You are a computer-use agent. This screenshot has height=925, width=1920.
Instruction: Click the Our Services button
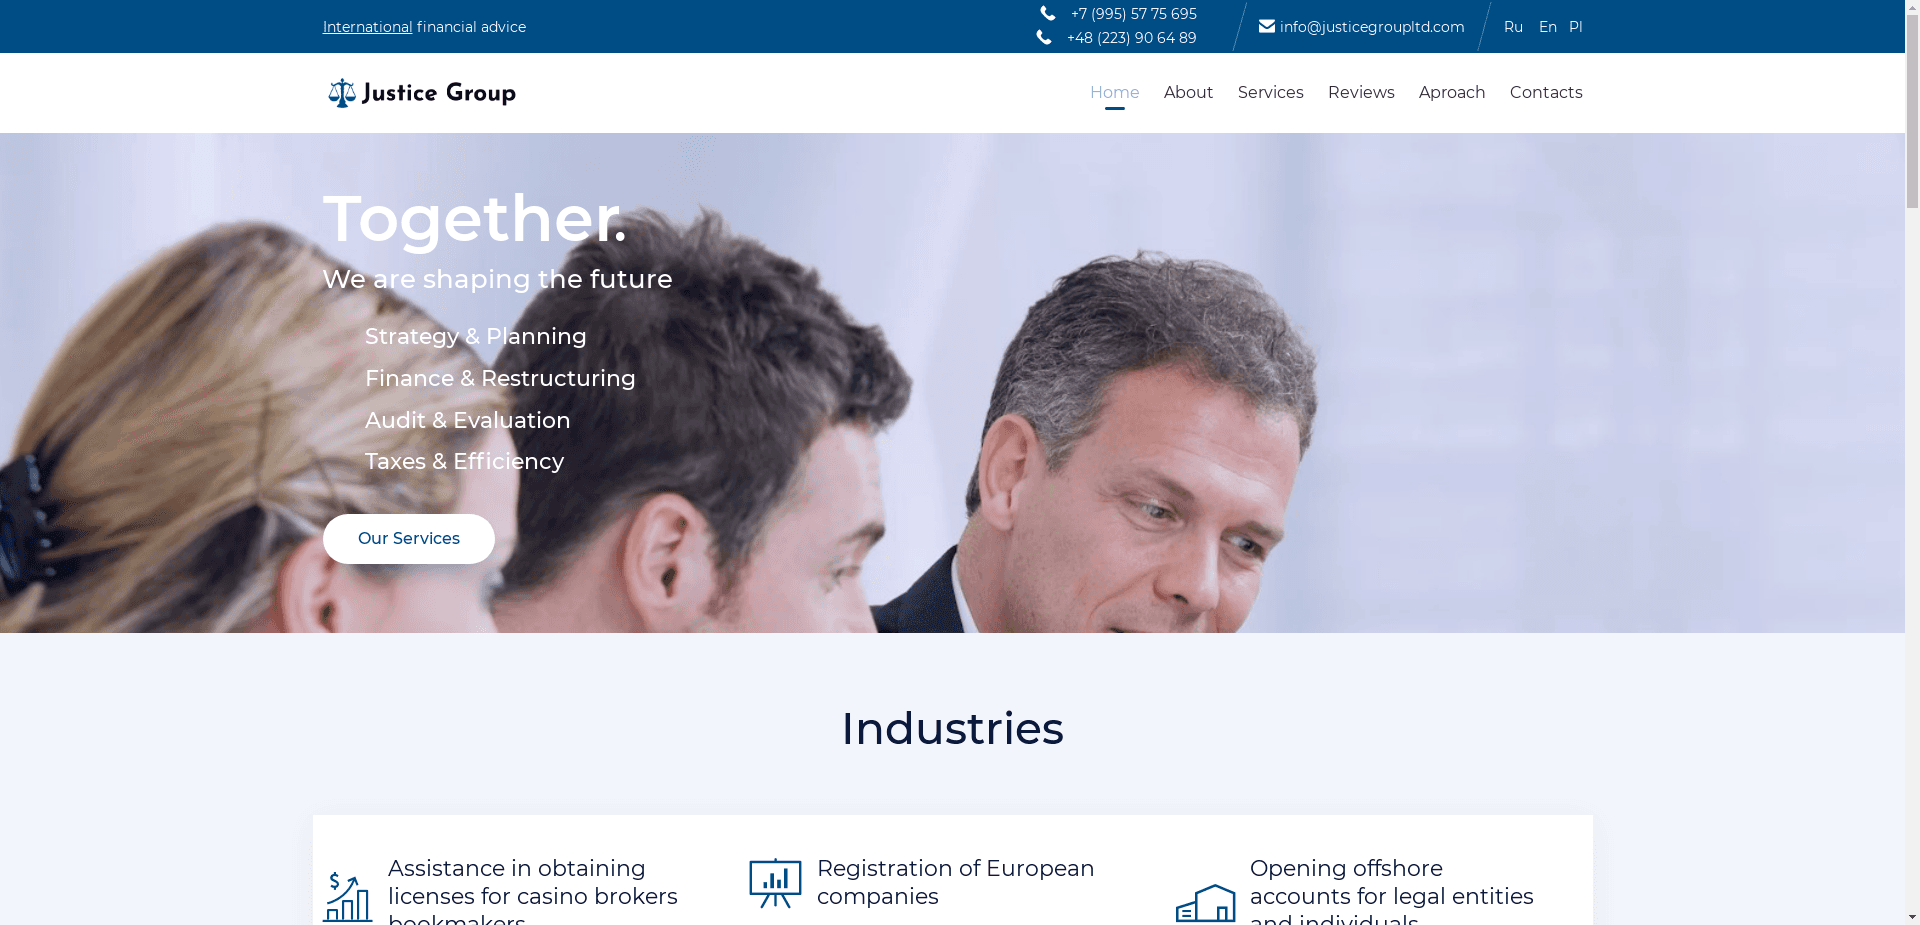pyautogui.click(x=408, y=539)
